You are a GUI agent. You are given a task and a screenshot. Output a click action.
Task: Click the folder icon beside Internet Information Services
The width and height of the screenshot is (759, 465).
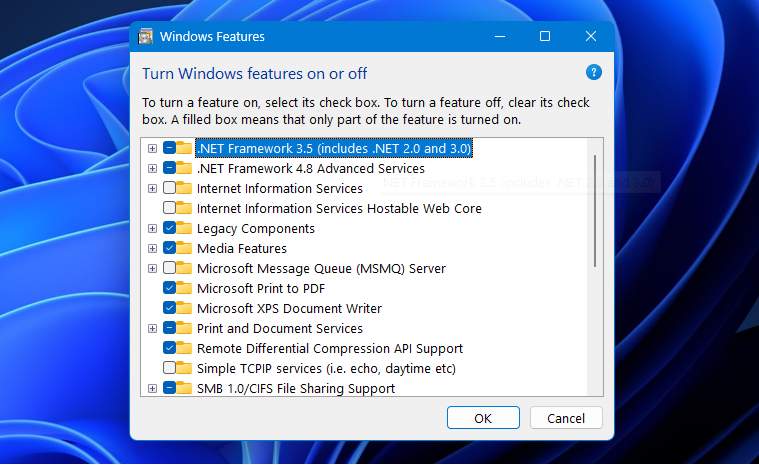pyautogui.click(x=184, y=188)
